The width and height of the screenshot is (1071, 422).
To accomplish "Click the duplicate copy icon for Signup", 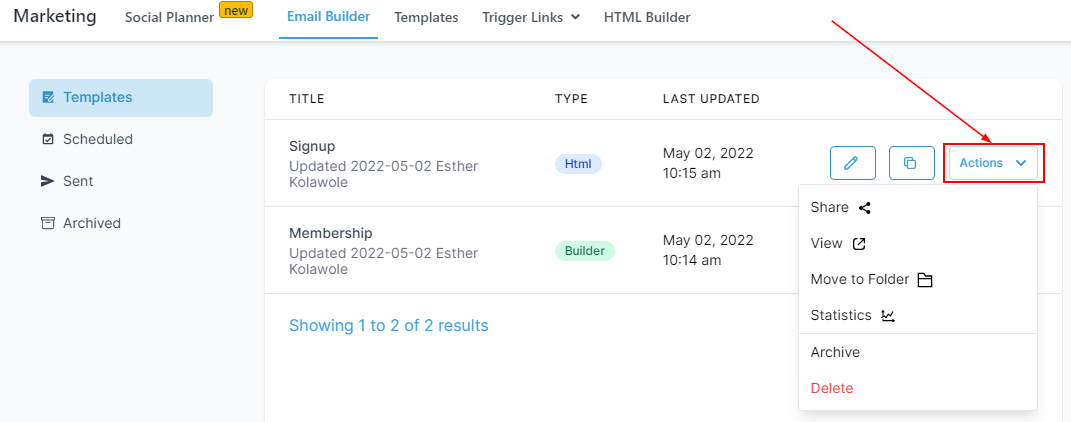I will click(911, 163).
